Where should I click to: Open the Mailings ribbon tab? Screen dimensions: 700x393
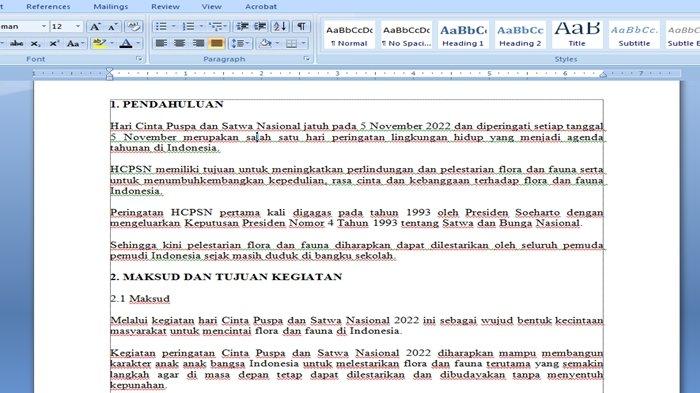[x=111, y=7]
